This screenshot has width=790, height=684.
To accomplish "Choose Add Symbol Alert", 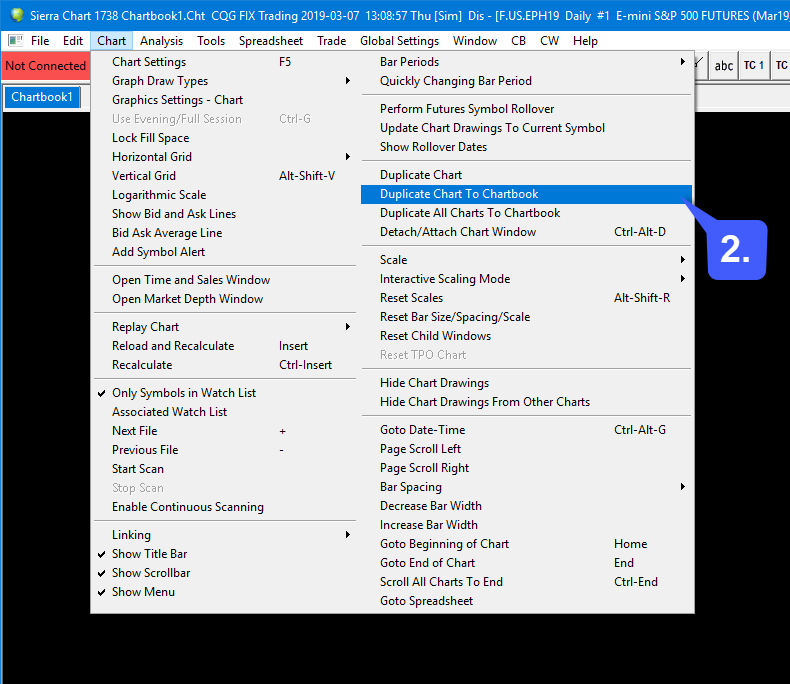I will 225,252.
